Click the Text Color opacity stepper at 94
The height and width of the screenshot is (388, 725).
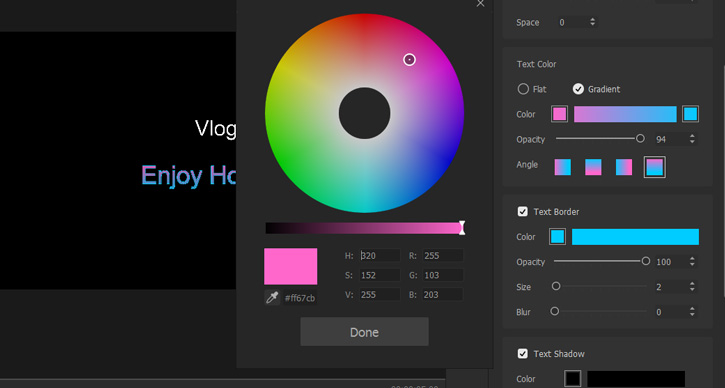692,139
